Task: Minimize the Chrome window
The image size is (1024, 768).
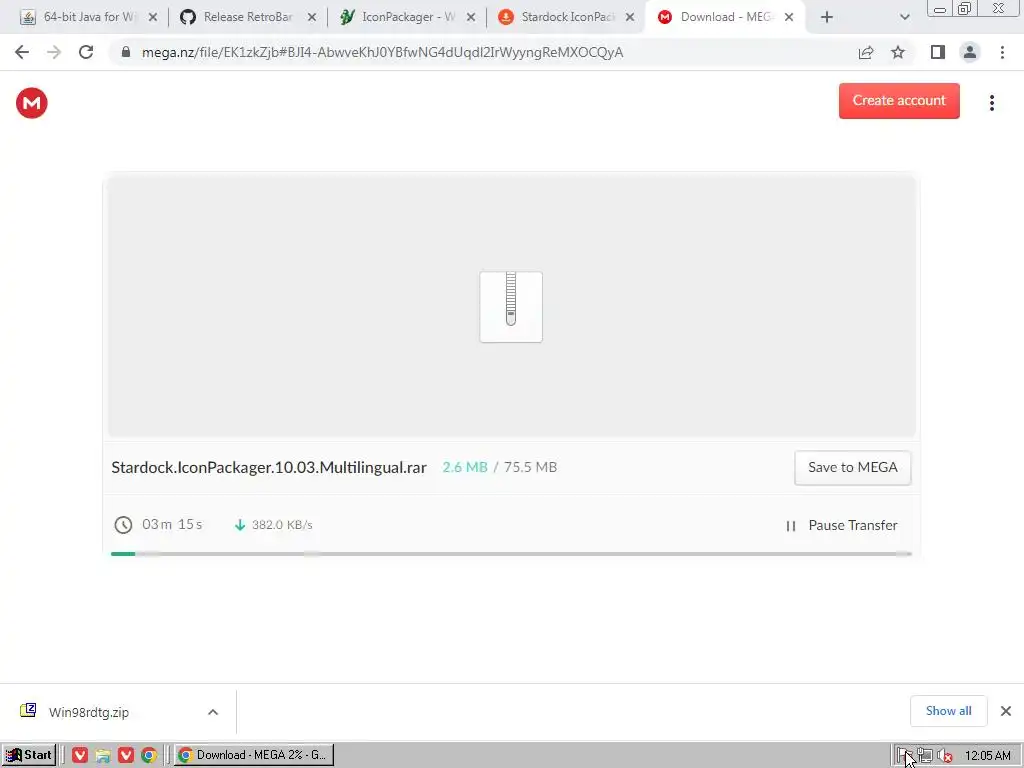Action: coord(940,8)
